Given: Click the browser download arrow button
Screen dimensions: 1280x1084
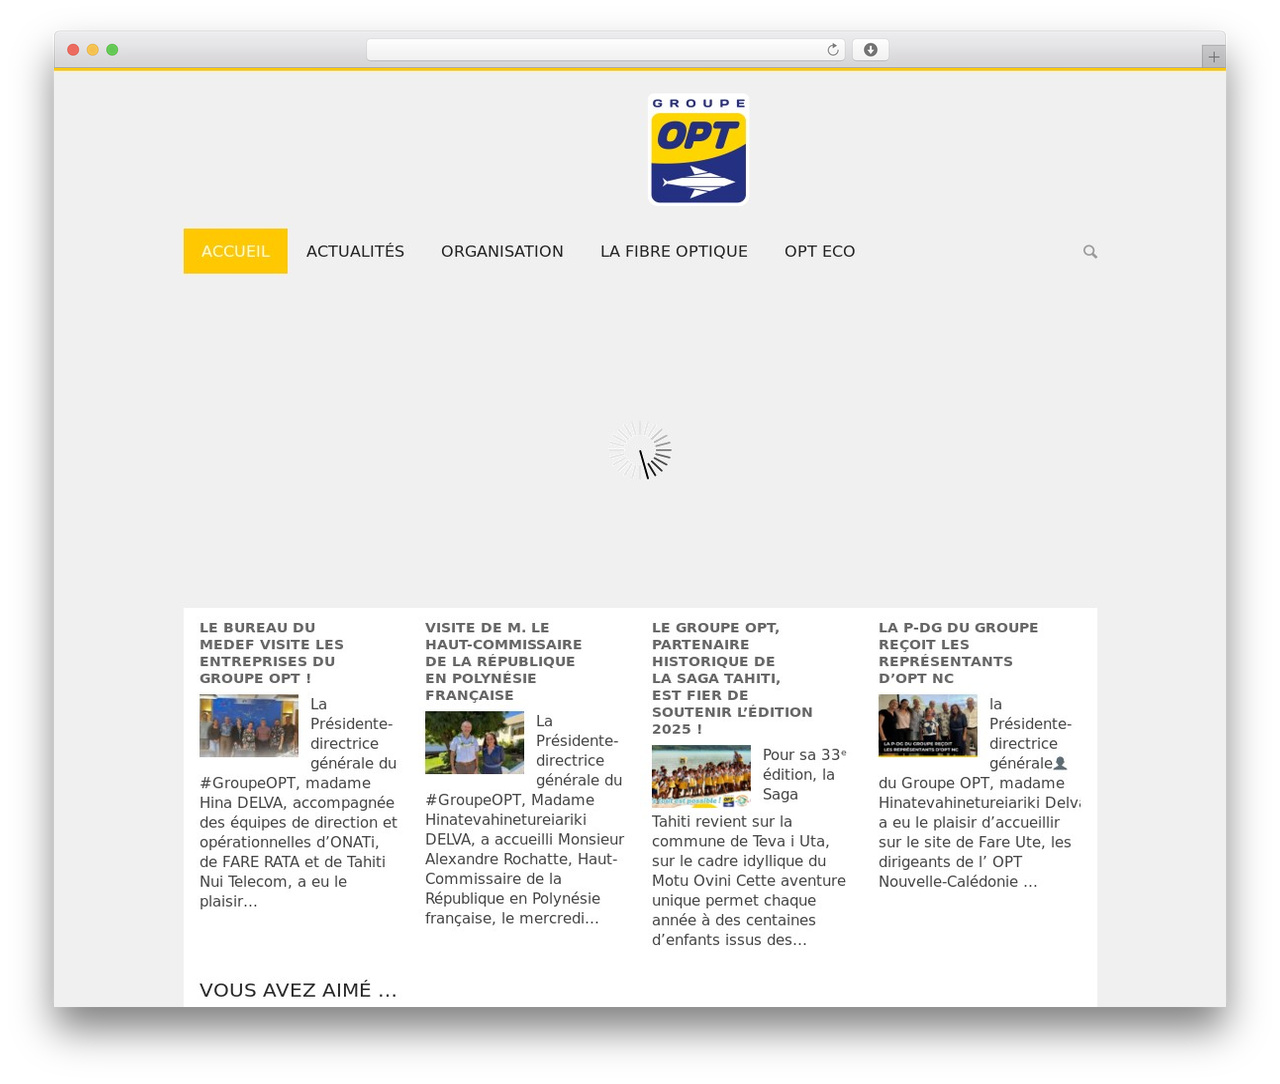Looking at the screenshot, I should click(x=871, y=50).
